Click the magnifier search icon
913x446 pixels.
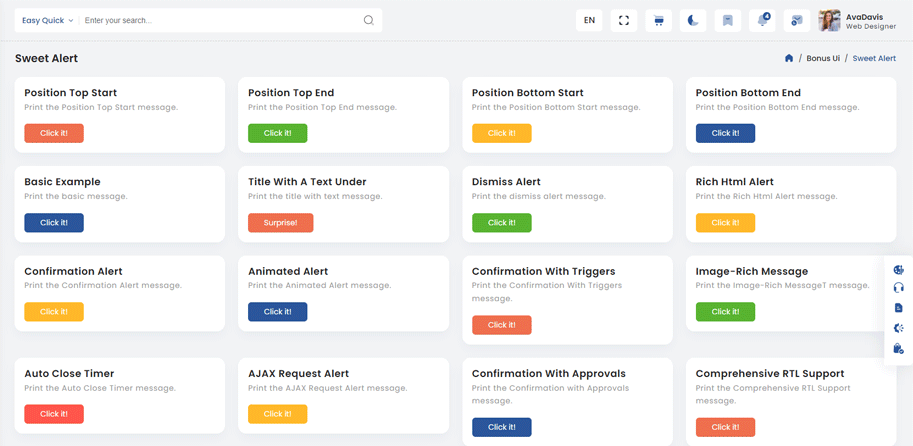click(368, 20)
